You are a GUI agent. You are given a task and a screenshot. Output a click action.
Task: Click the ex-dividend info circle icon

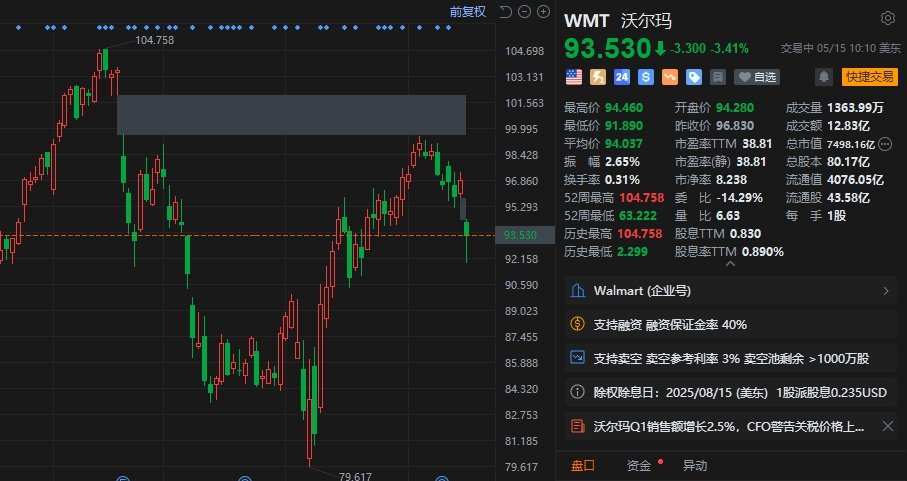577,392
